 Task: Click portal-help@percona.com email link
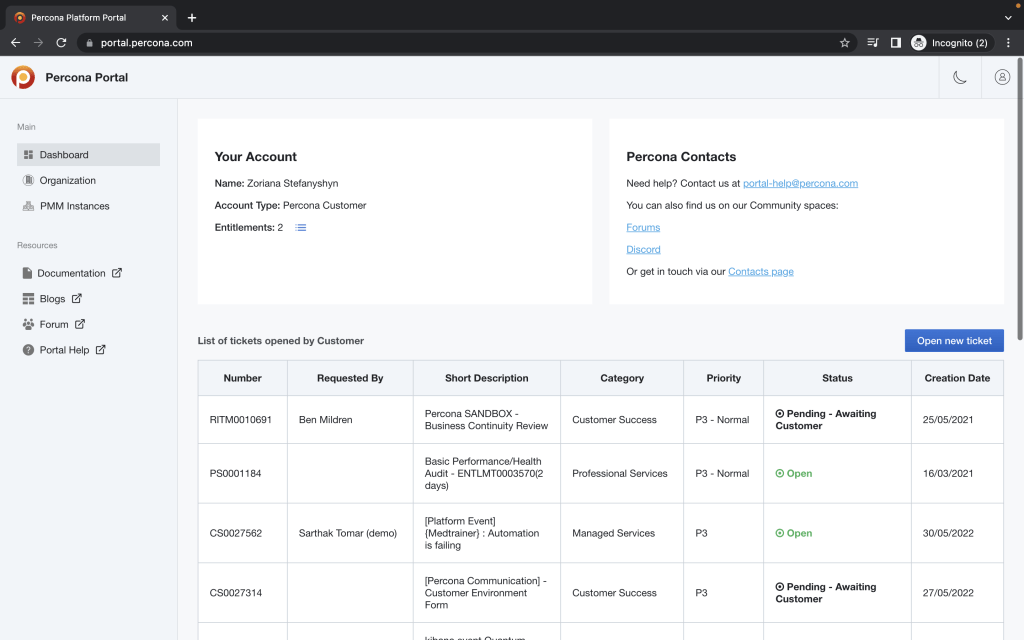[x=800, y=184]
